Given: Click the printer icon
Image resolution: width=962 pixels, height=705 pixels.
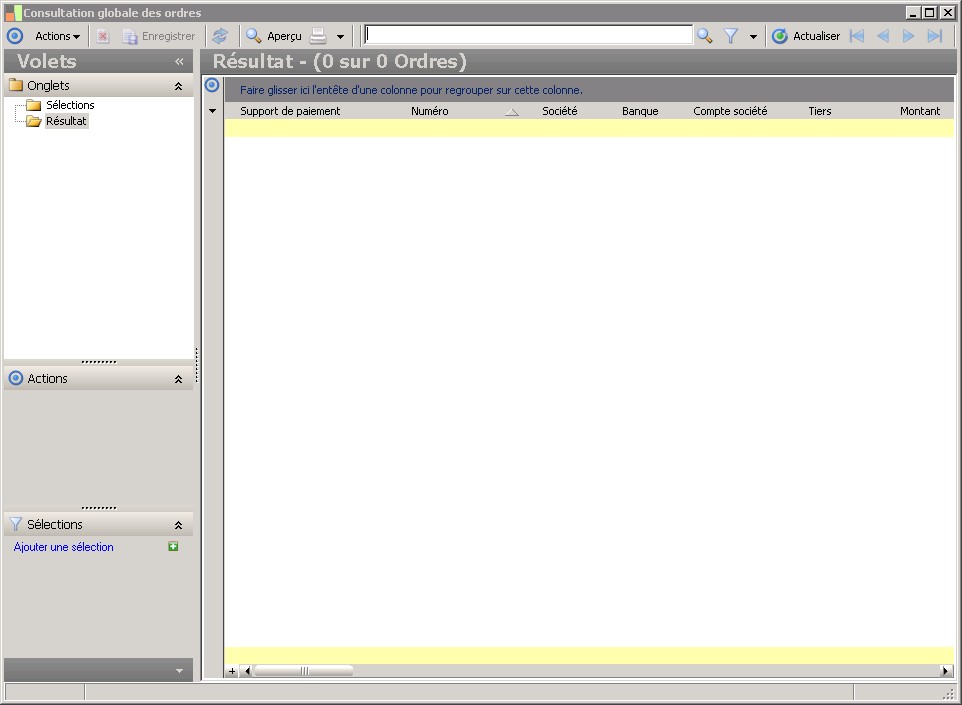Looking at the screenshot, I should 318,36.
